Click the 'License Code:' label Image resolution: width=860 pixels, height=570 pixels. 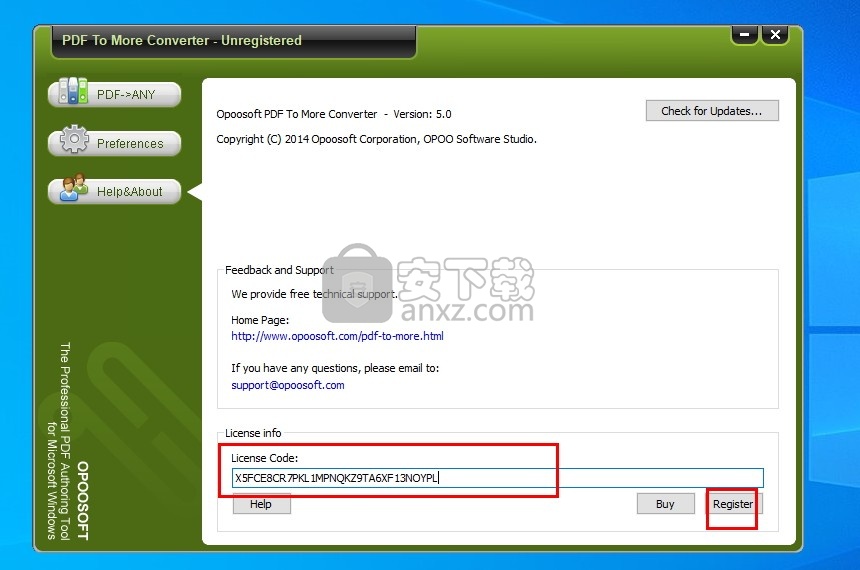point(264,458)
